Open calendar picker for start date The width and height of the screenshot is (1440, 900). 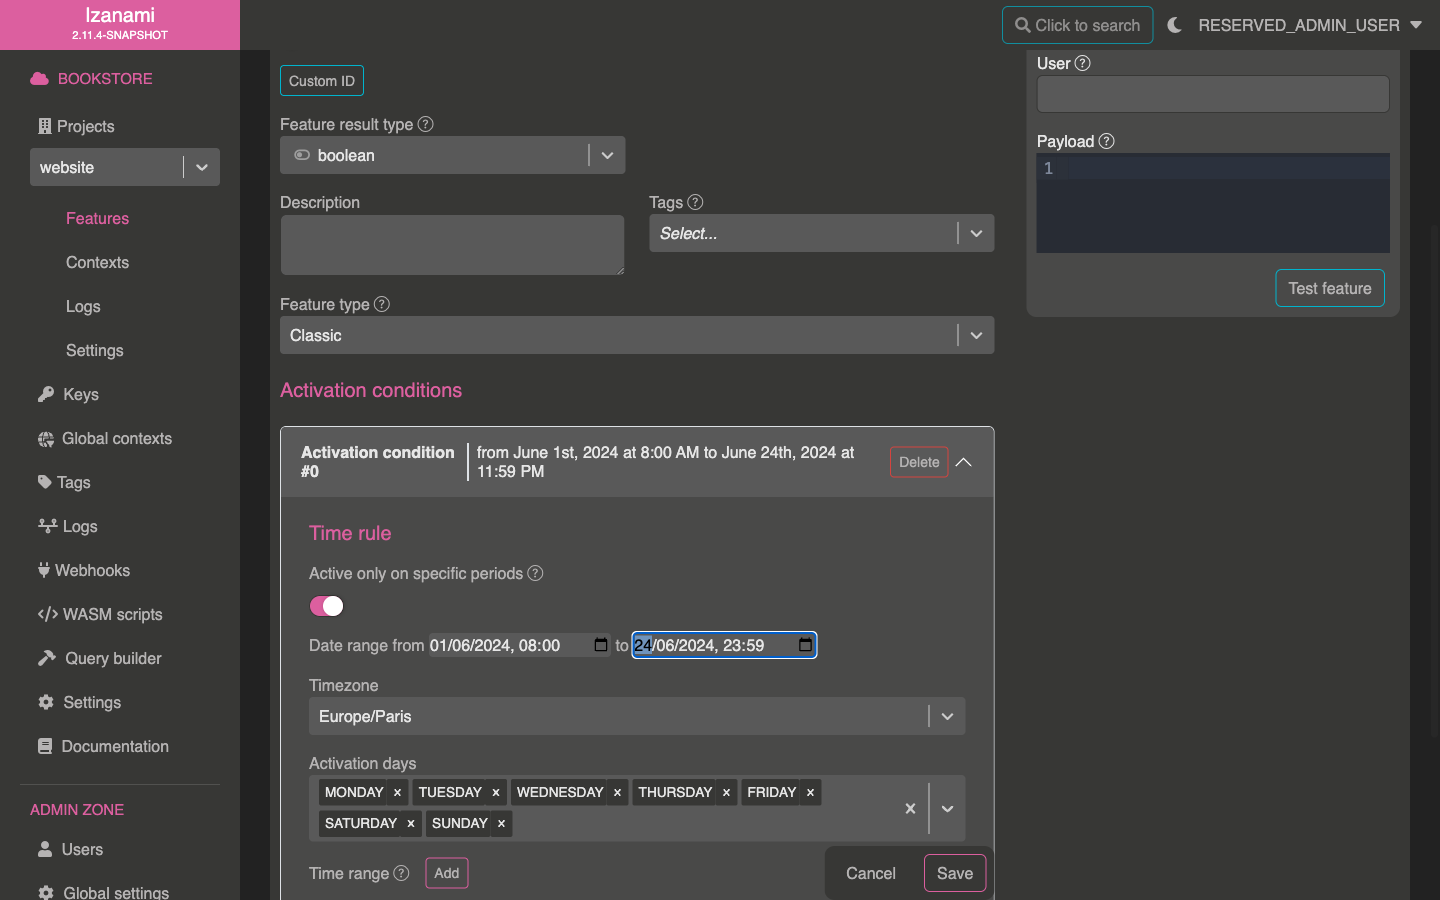click(601, 645)
